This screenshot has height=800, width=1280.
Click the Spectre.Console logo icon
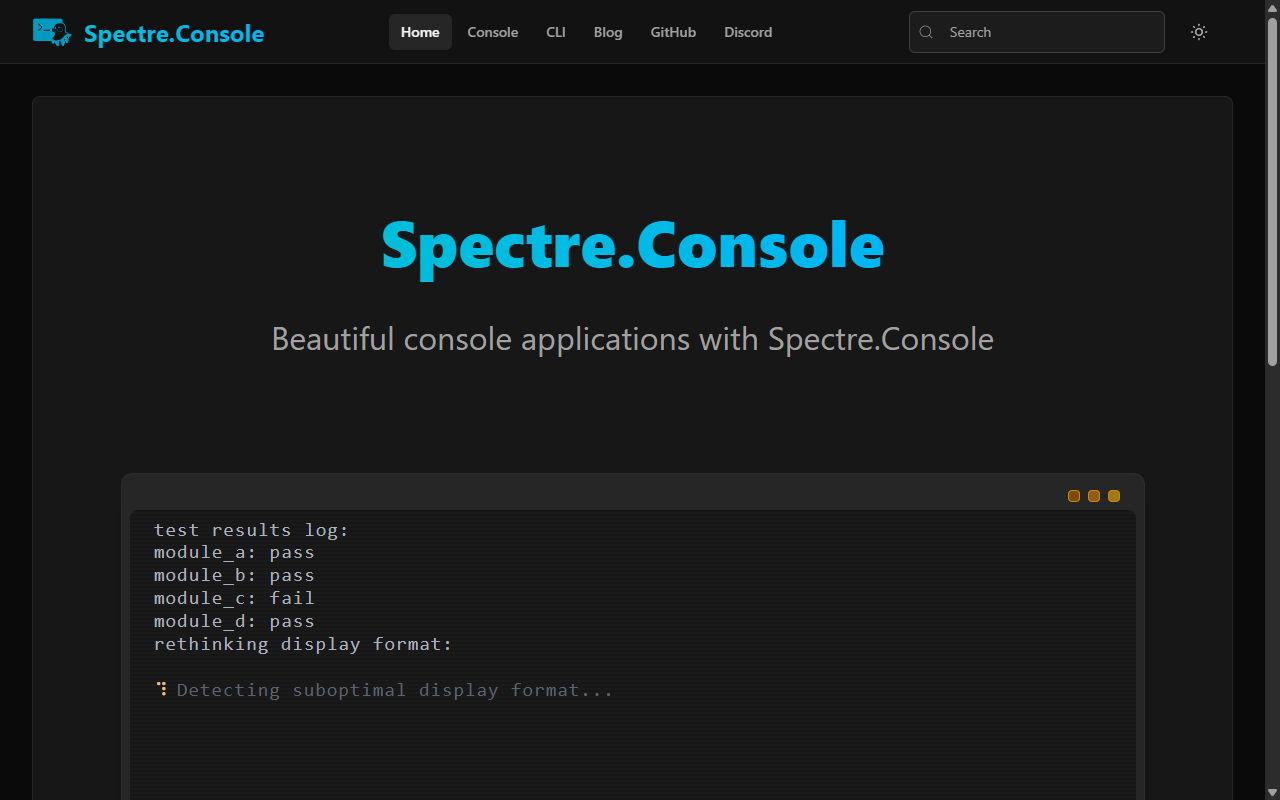pyautogui.click(x=52, y=32)
